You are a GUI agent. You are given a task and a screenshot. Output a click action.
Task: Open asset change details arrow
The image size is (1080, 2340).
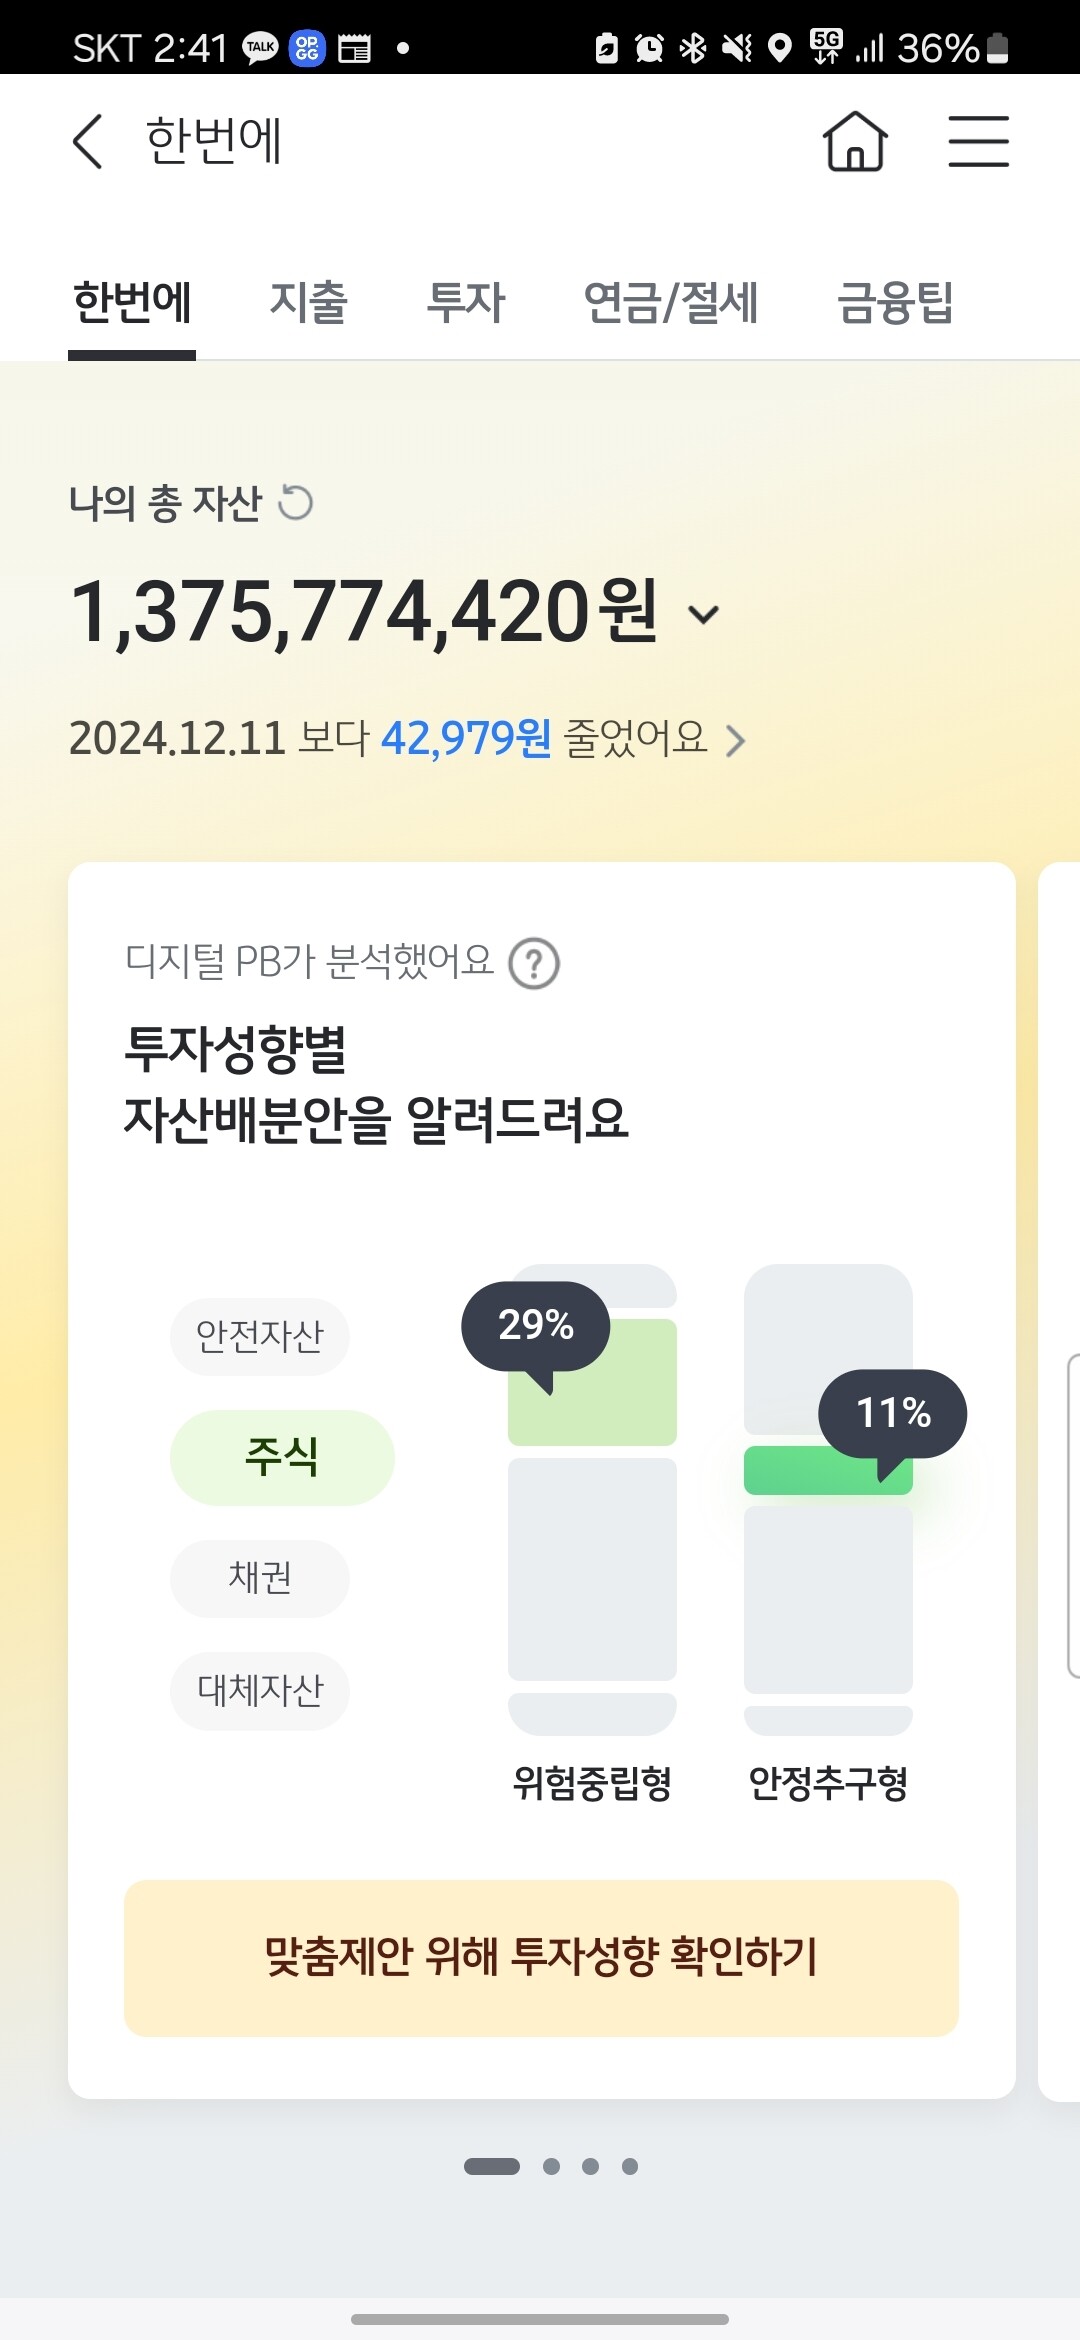click(x=736, y=741)
